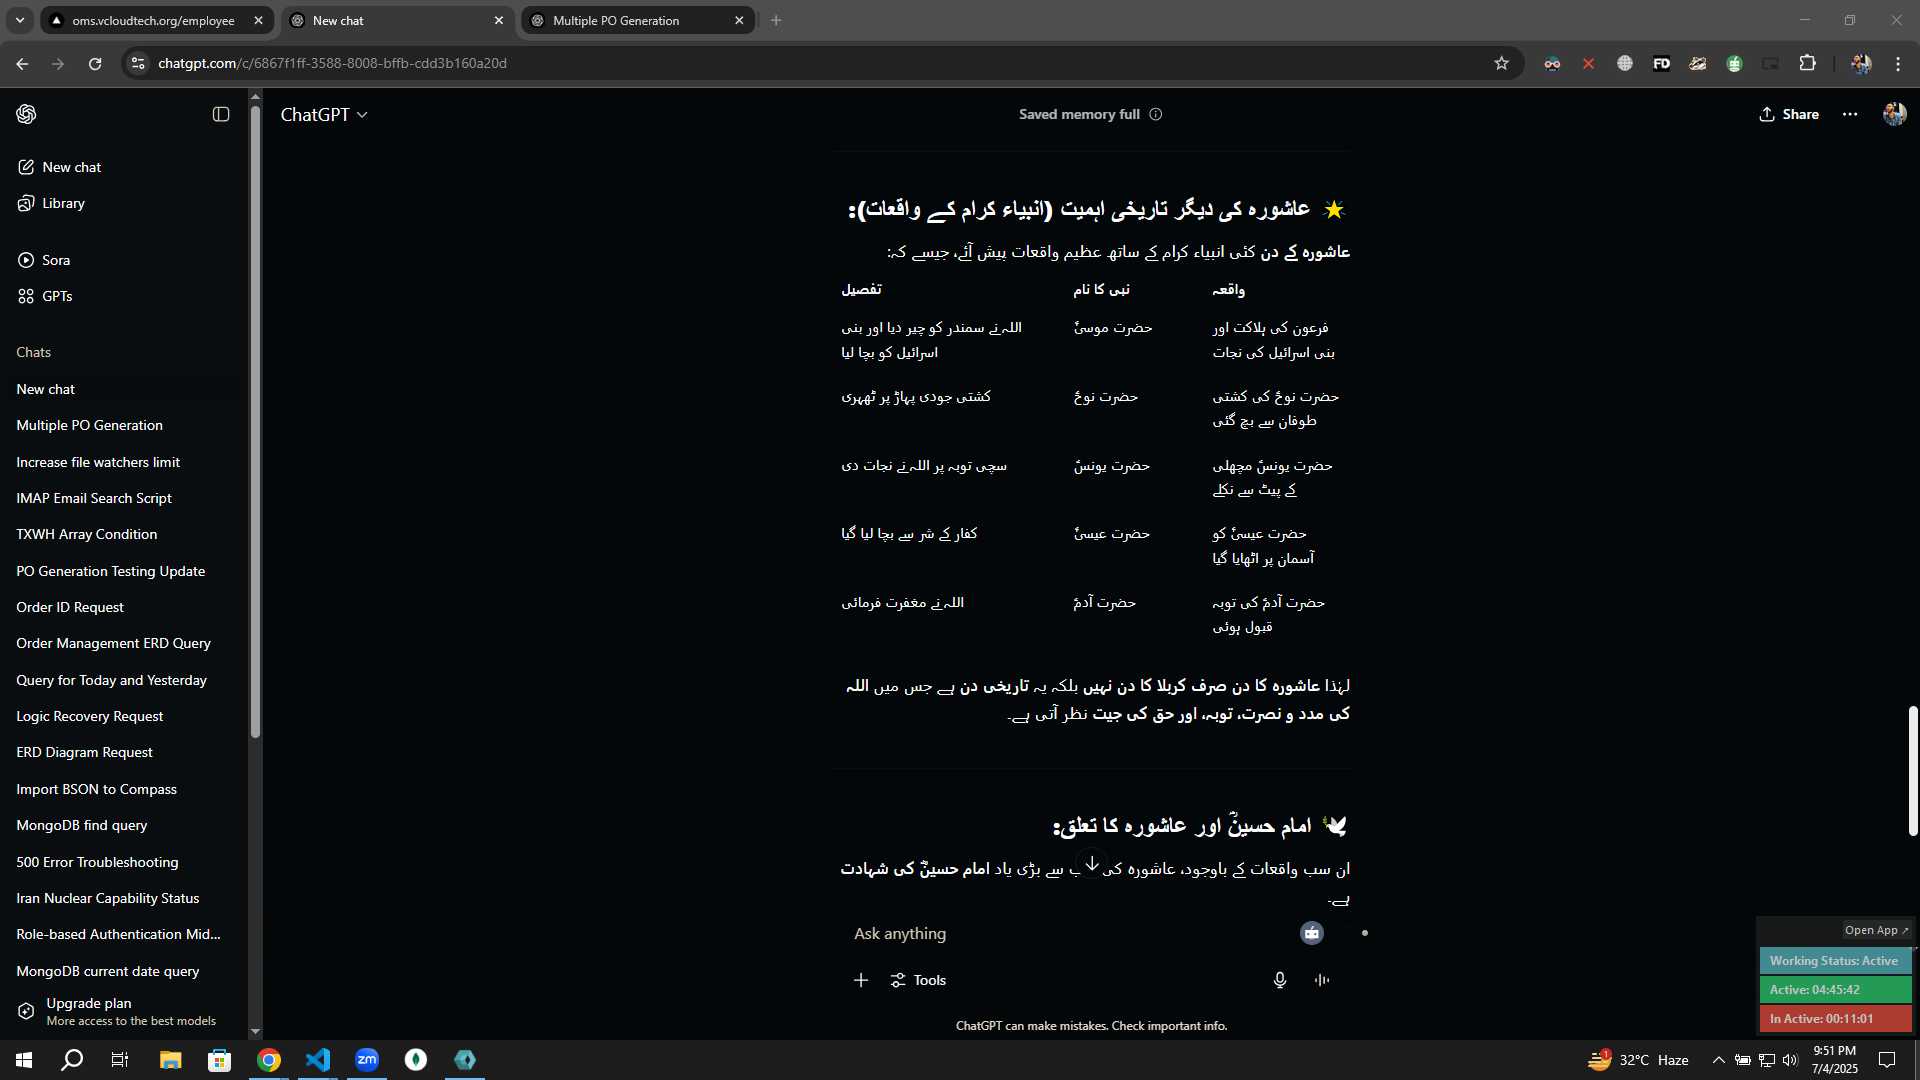Screen dimensions: 1920x1080
Task: Click the ChatGPT logo icon in sidebar
Action: click(x=27, y=114)
